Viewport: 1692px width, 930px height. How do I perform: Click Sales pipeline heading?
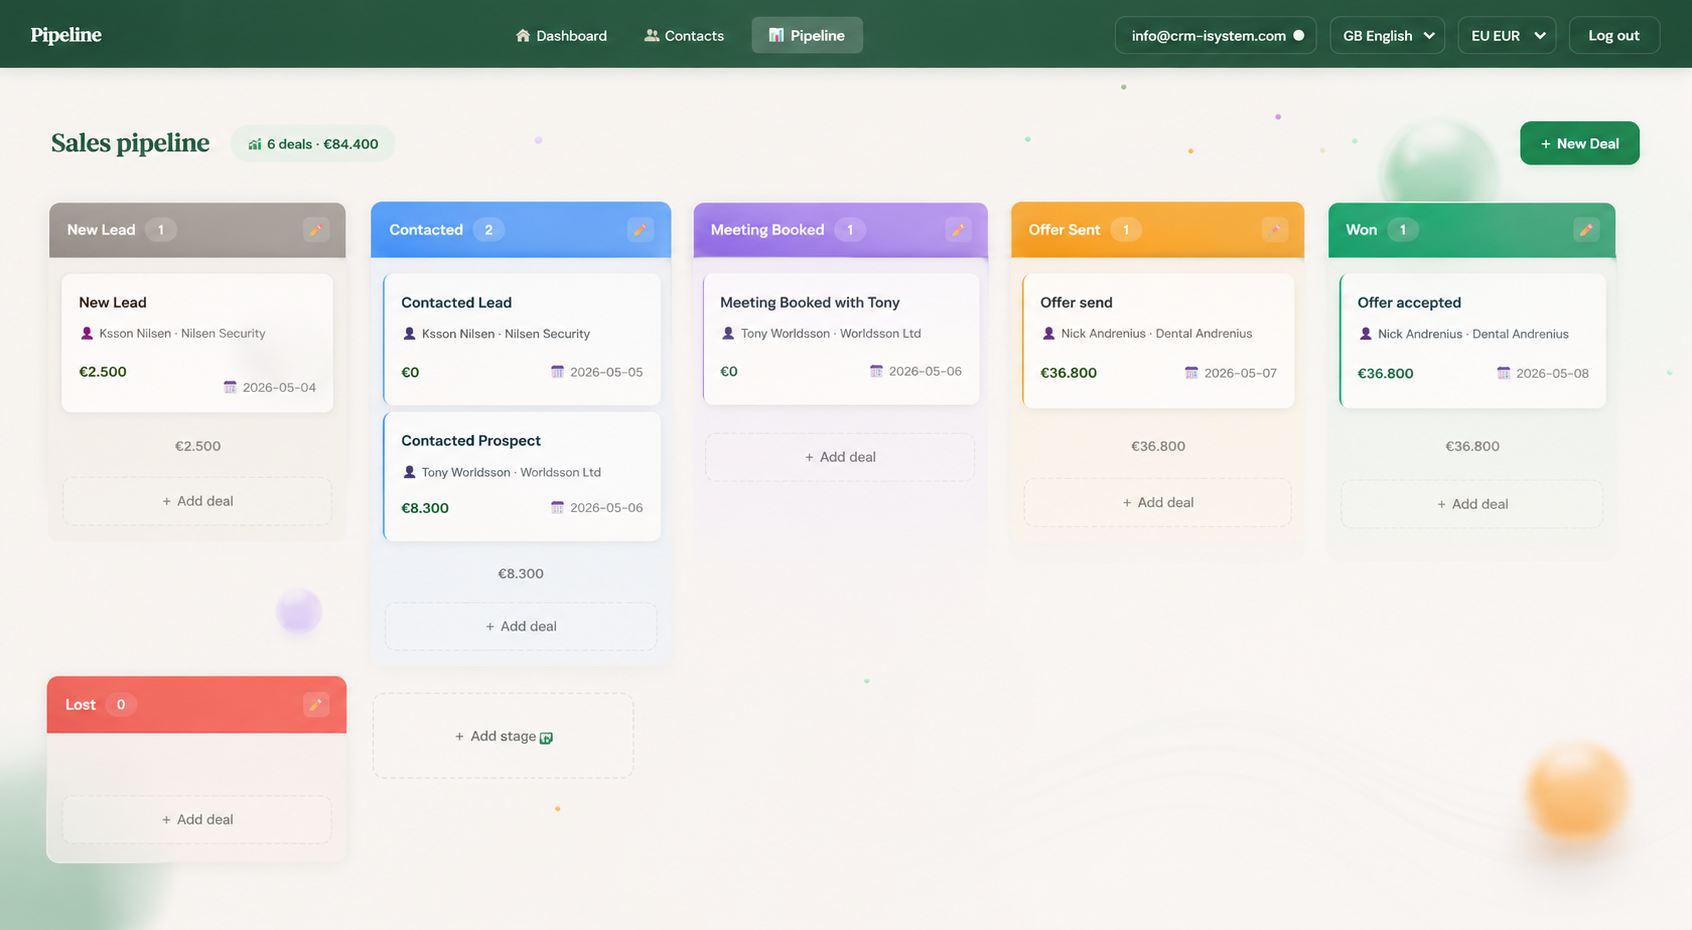130,143
